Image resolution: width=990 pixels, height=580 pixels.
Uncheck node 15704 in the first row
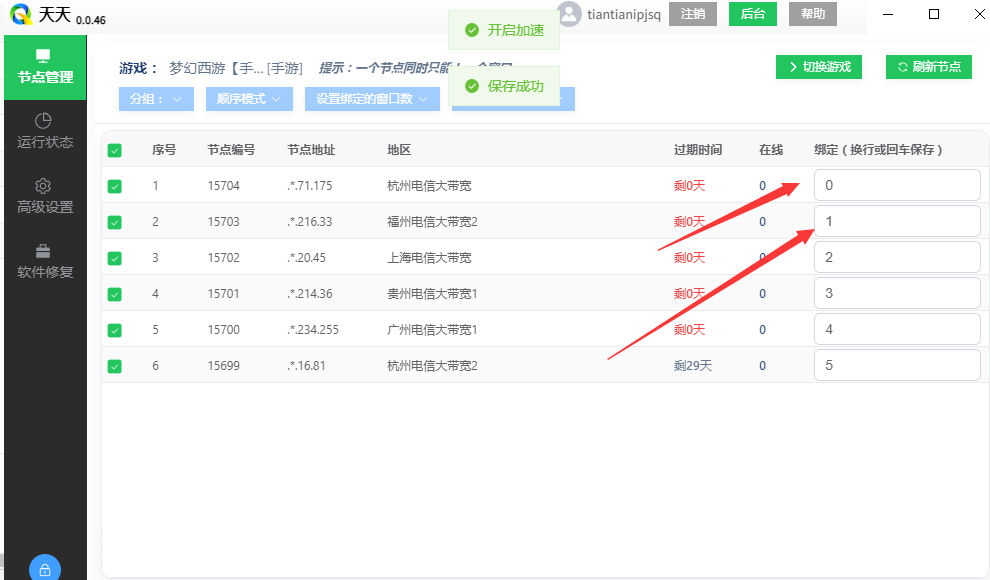[x=115, y=185]
